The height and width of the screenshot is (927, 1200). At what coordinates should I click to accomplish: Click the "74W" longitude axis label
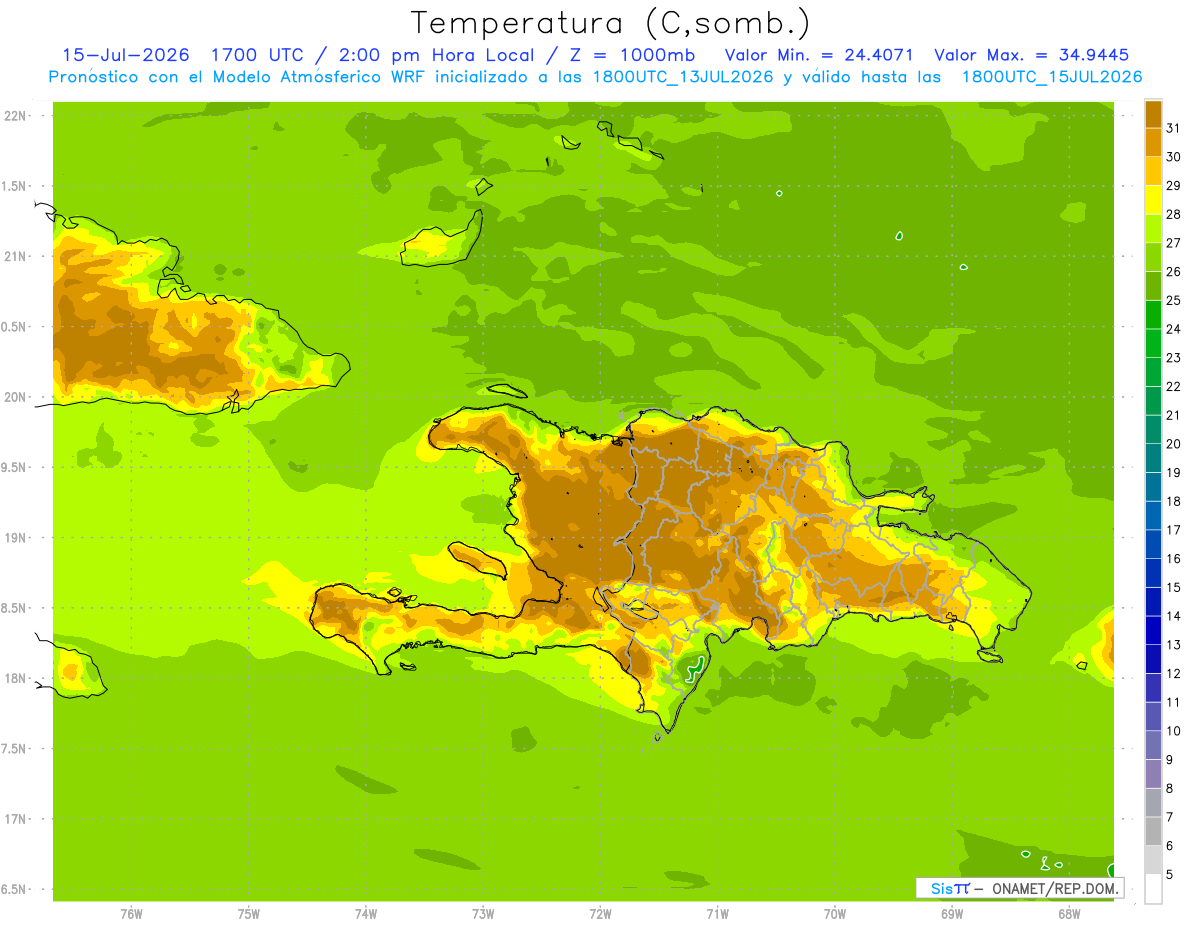pos(365,914)
